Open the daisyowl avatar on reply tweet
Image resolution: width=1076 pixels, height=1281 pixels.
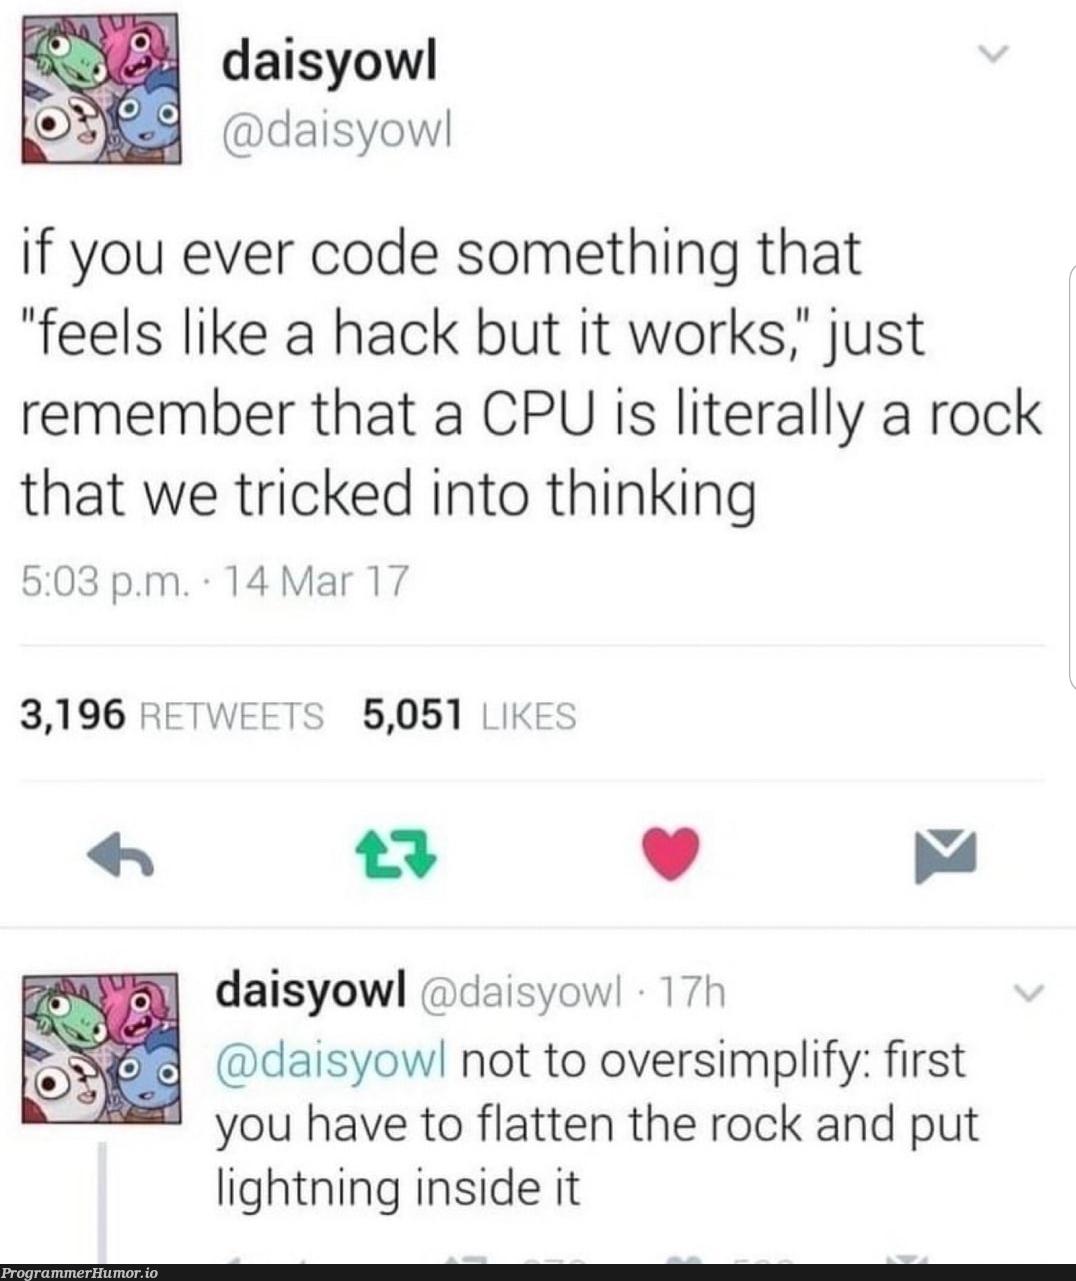pyautogui.click(x=100, y=1047)
